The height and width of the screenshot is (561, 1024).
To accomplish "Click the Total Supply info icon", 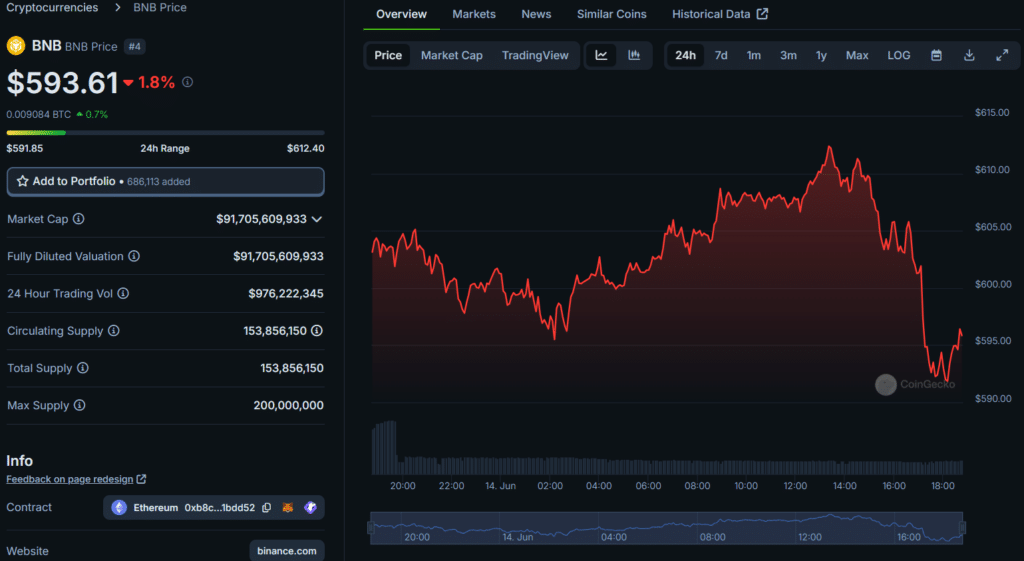I will [x=83, y=368].
